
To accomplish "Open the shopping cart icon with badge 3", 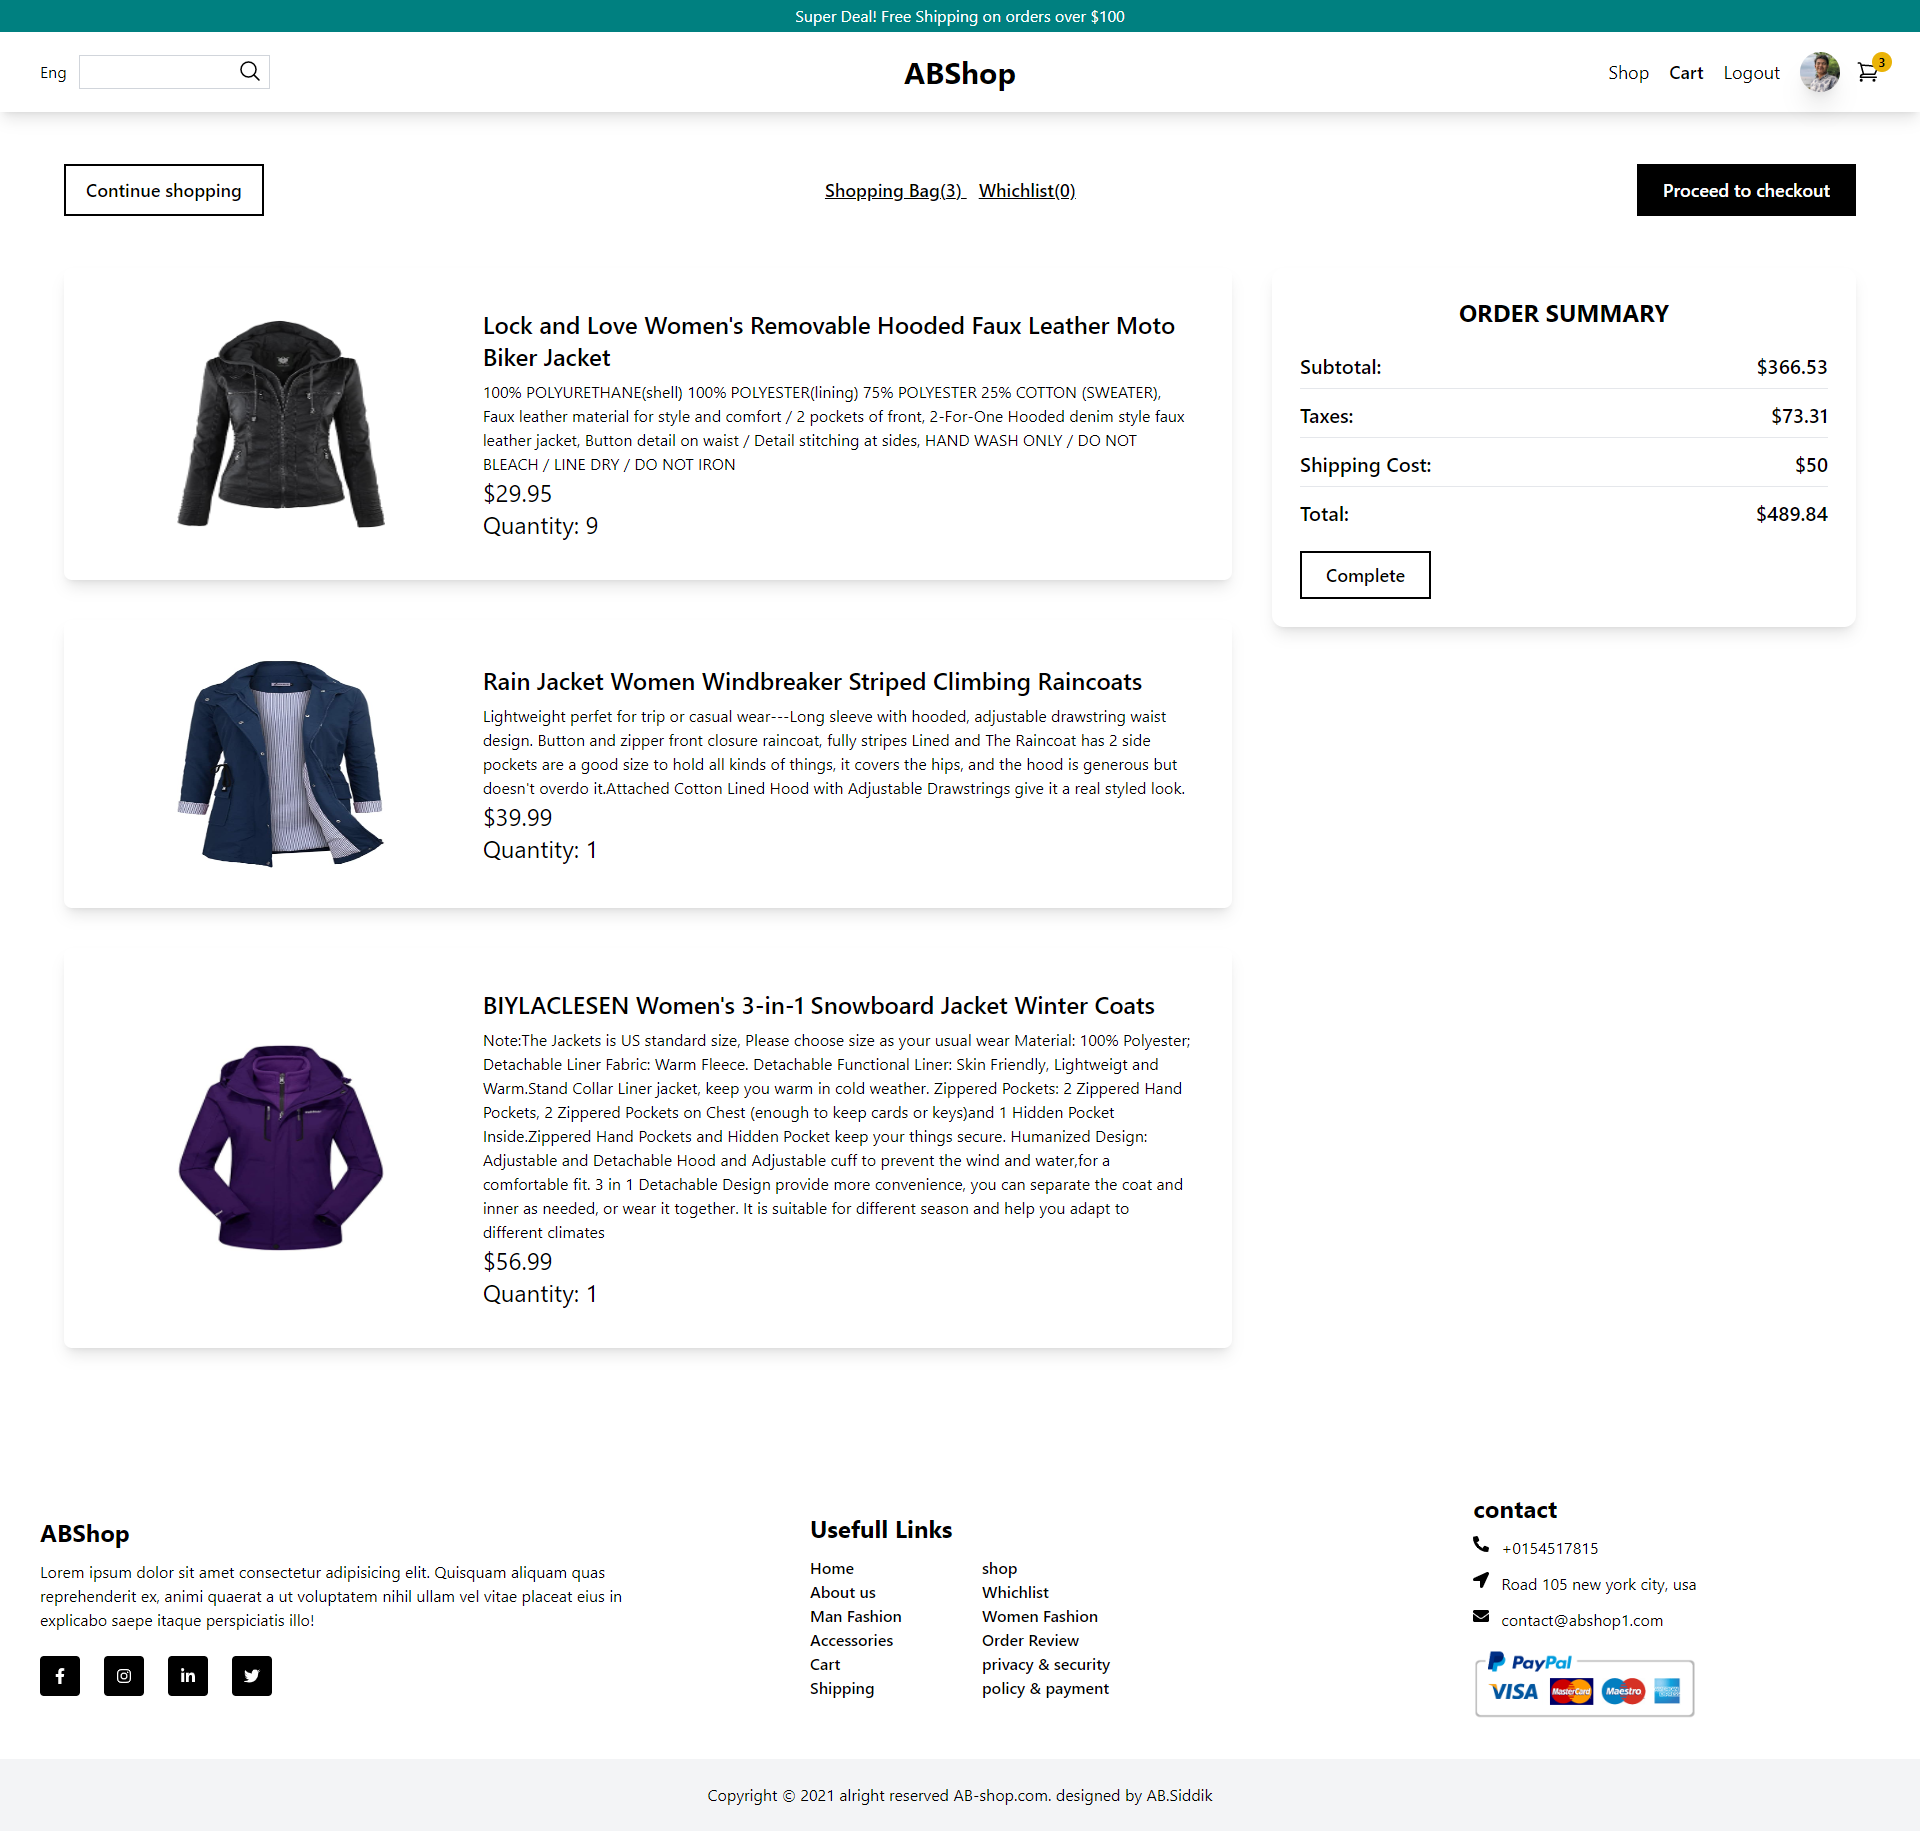I will click(x=1868, y=72).
